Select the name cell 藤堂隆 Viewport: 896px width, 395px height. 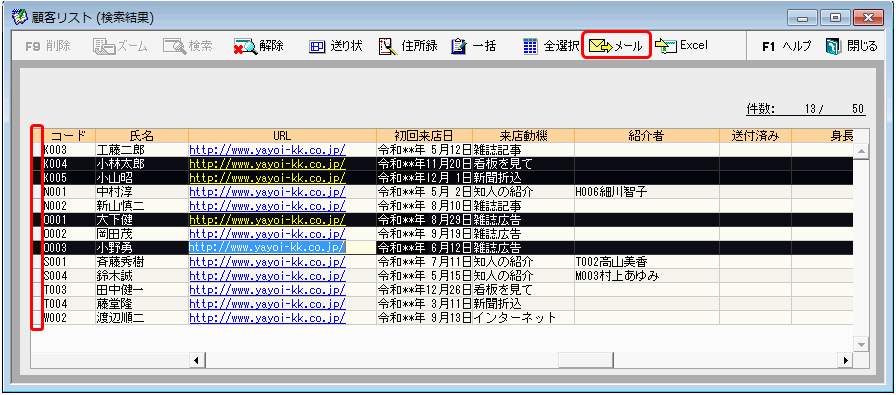click(142, 304)
